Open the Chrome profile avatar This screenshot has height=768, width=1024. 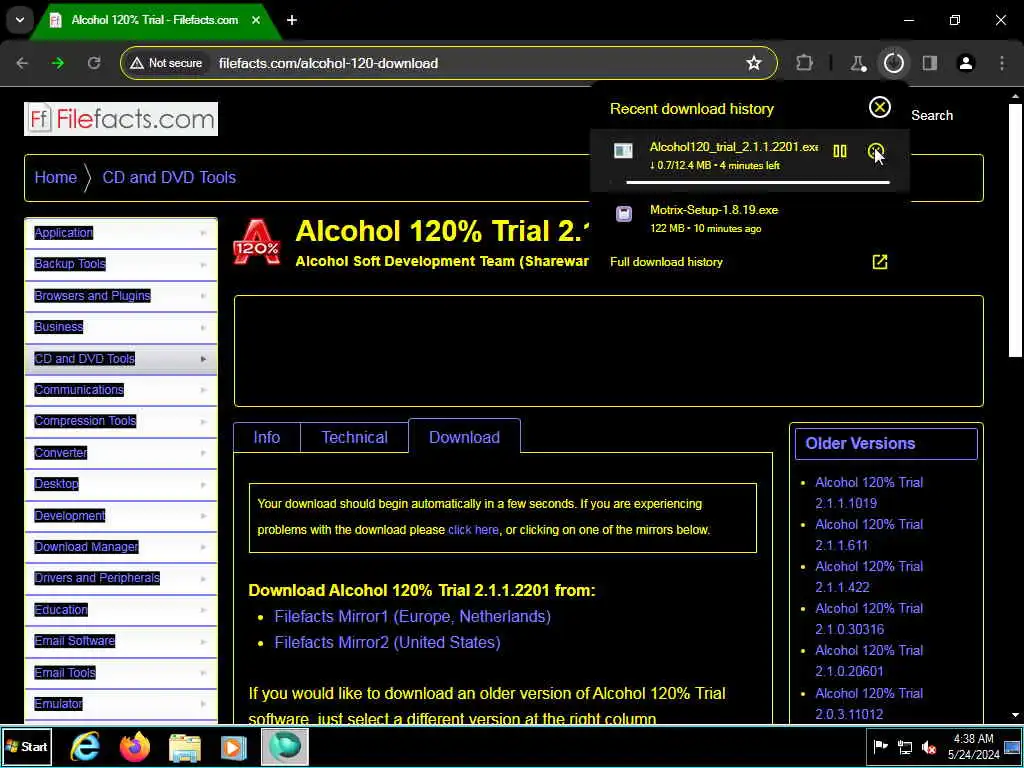pos(965,63)
